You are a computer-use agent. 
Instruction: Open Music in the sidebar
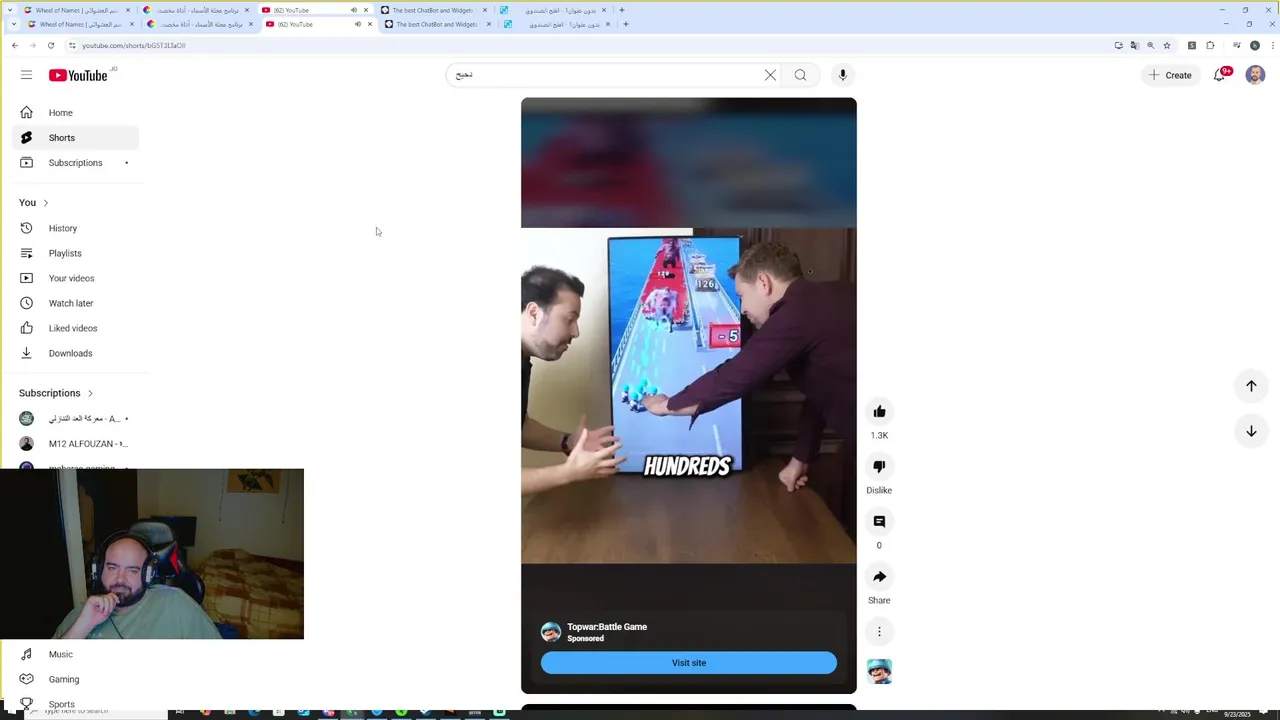(x=75, y=654)
